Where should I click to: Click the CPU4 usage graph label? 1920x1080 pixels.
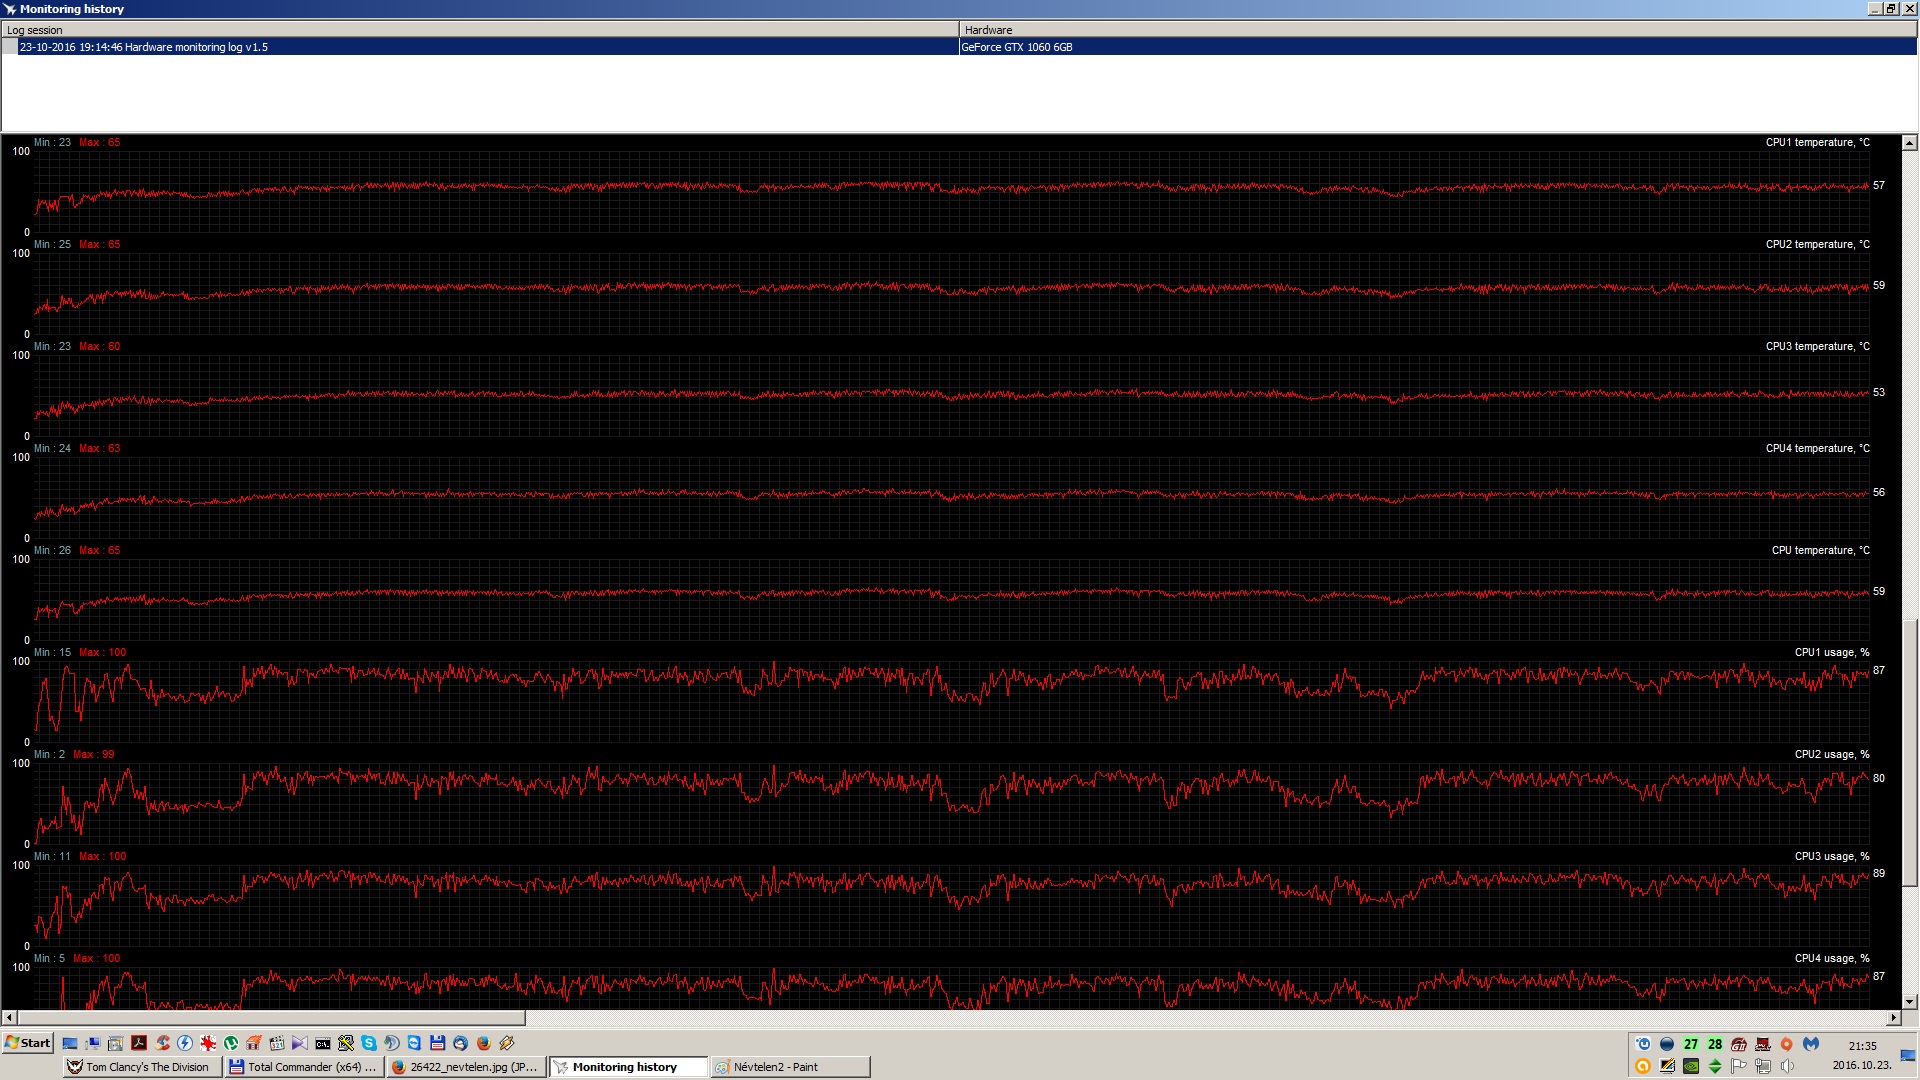1832,958
